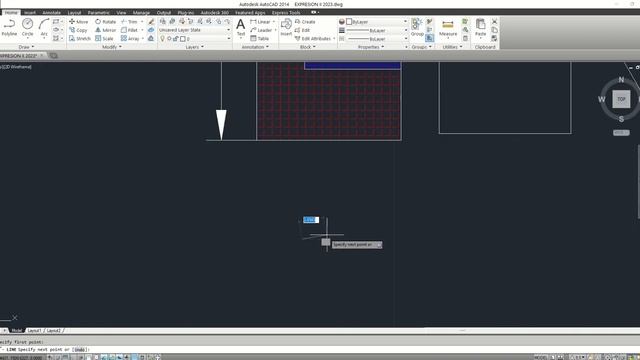Viewport: 640px width, 360px height.
Task: Click Create block
Action: [305, 22]
